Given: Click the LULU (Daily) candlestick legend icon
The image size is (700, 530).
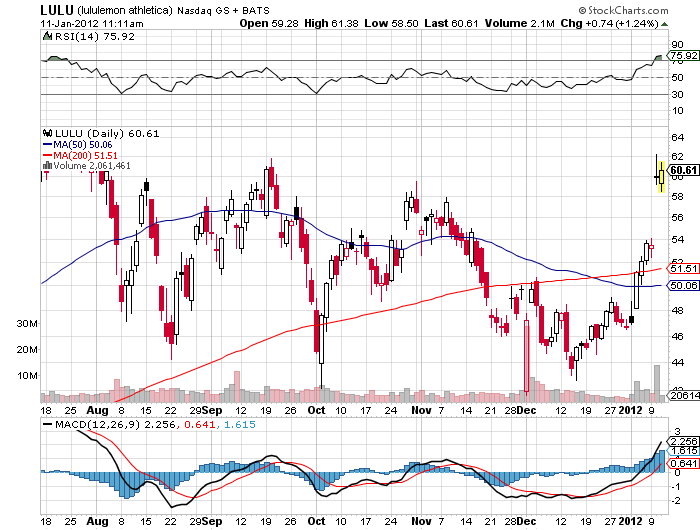Looking at the screenshot, I should point(47,133).
